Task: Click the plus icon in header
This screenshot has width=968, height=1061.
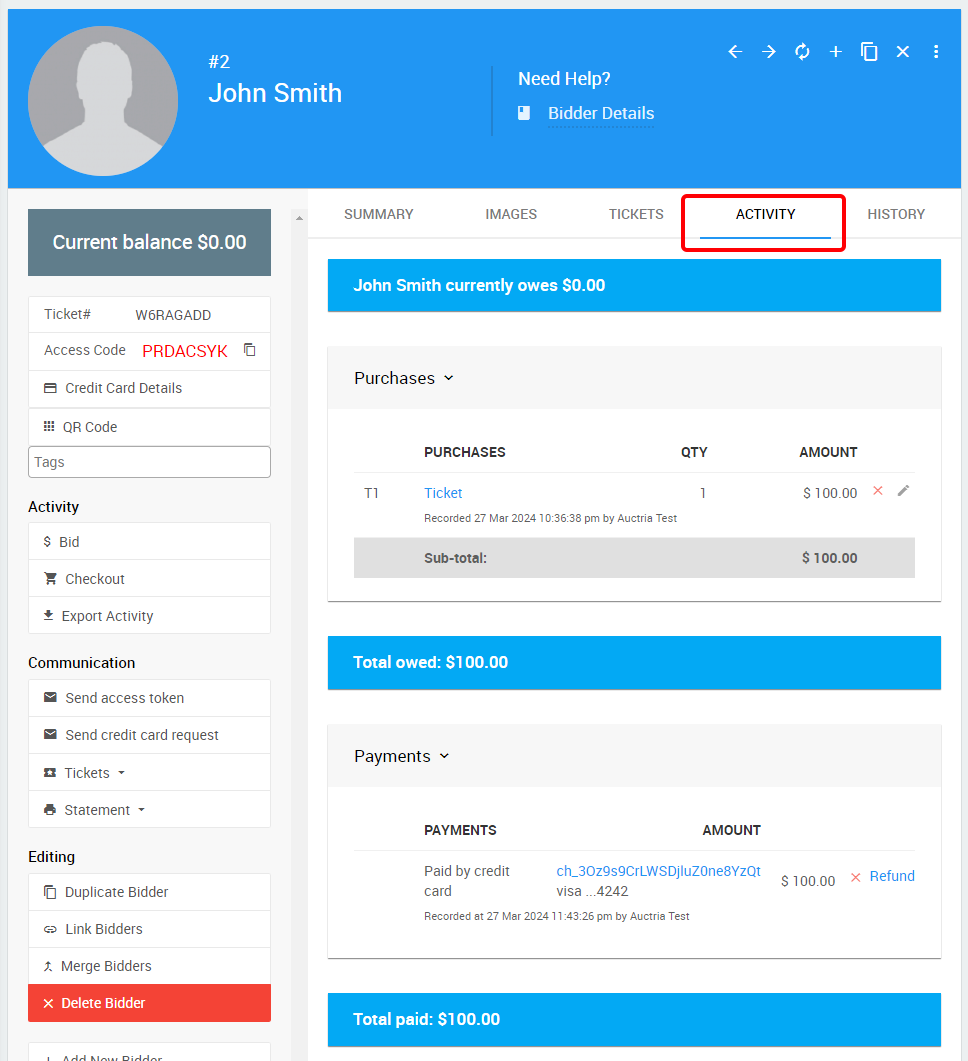Action: 836,52
